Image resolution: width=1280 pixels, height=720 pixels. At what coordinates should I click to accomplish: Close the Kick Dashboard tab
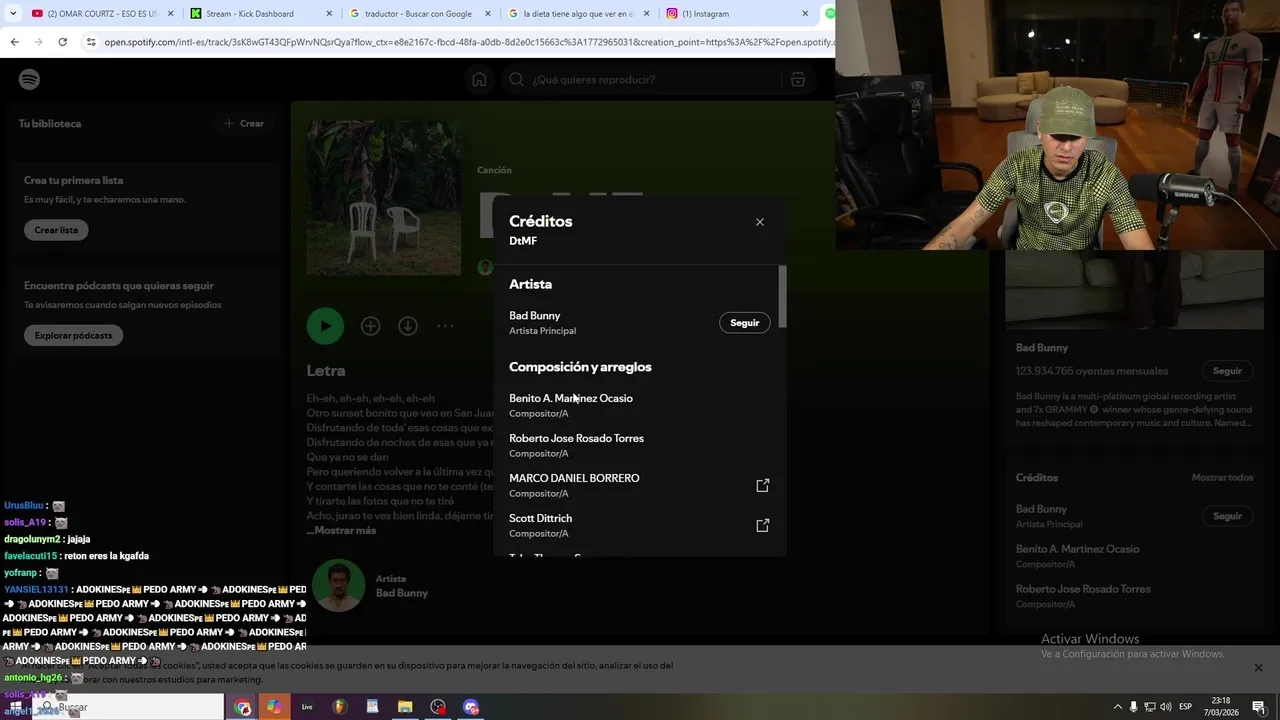pyautogui.click(x=329, y=14)
